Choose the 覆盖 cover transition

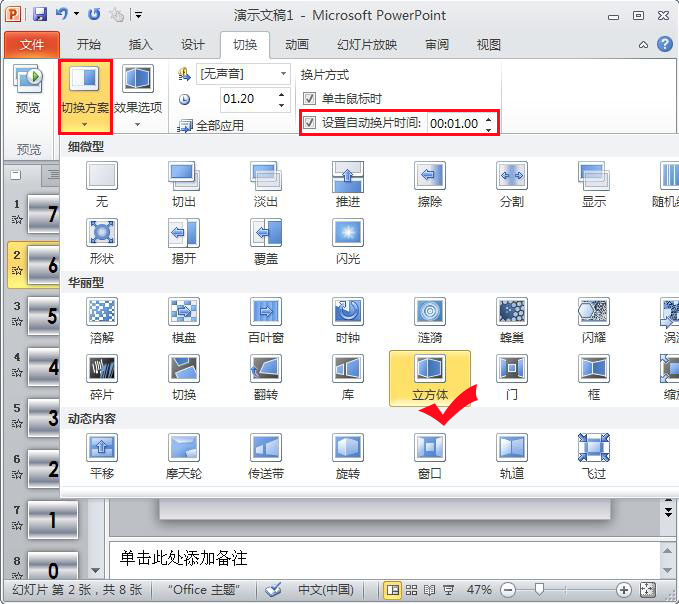tap(266, 242)
